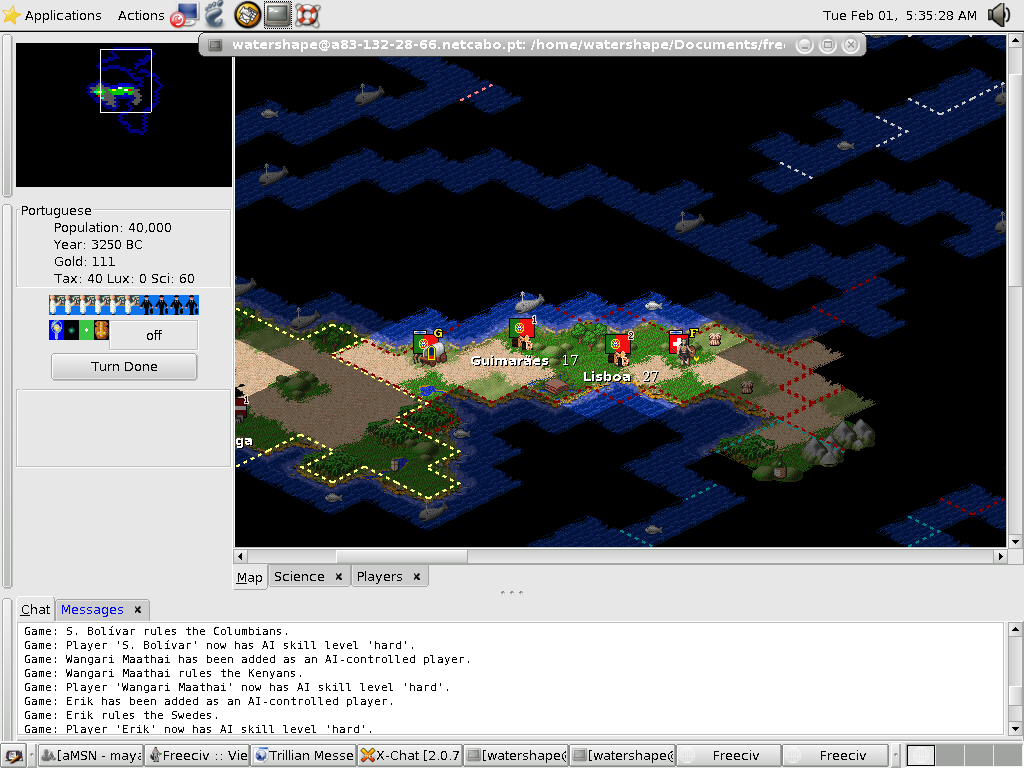Select the settlers wagon unit with G flag
Viewport: 1024px width, 768px height.
pos(428,347)
